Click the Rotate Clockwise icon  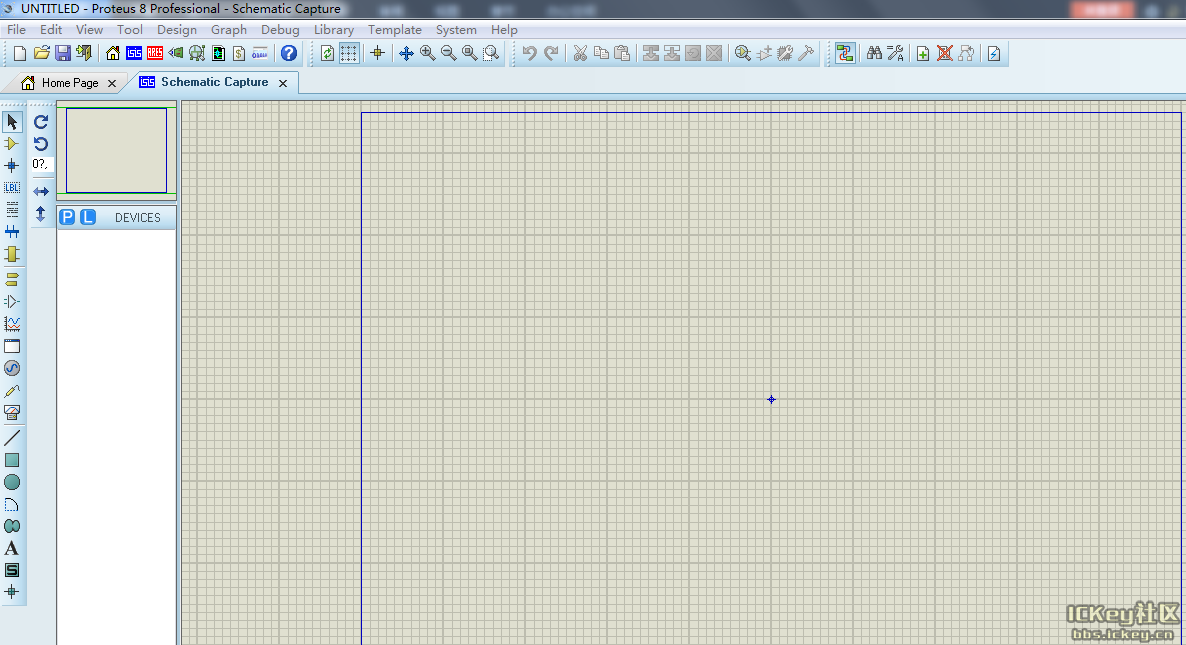(x=41, y=122)
